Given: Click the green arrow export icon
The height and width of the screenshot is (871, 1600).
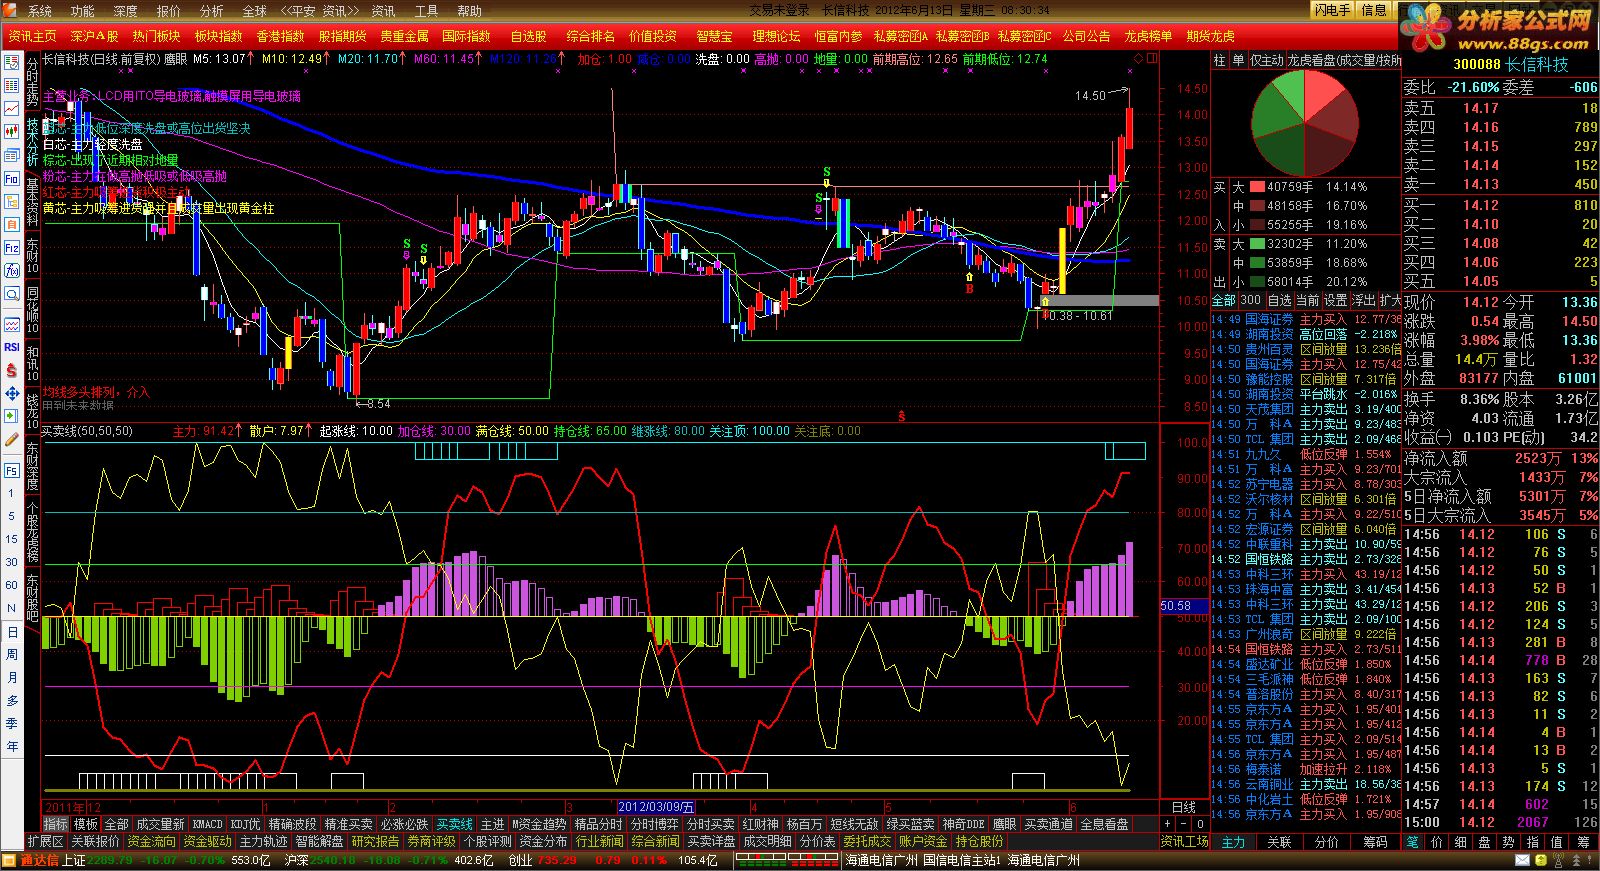Looking at the screenshot, I should pos(12,416).
